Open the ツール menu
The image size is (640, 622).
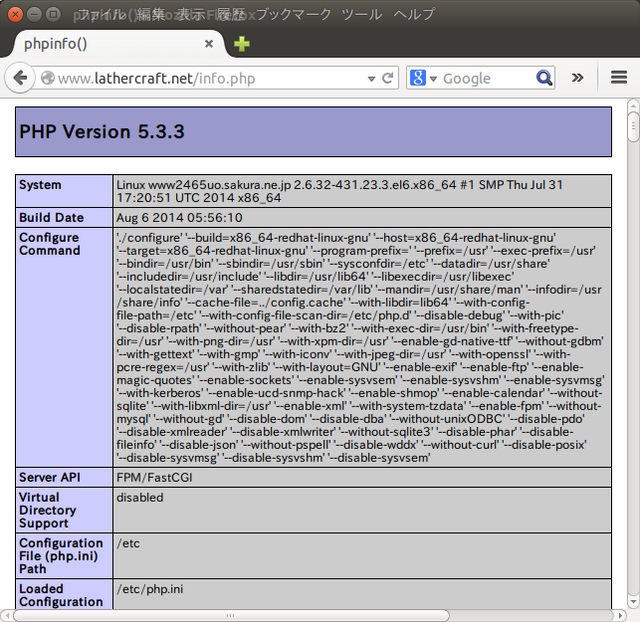pyautogui.click(x=362, y=14)
